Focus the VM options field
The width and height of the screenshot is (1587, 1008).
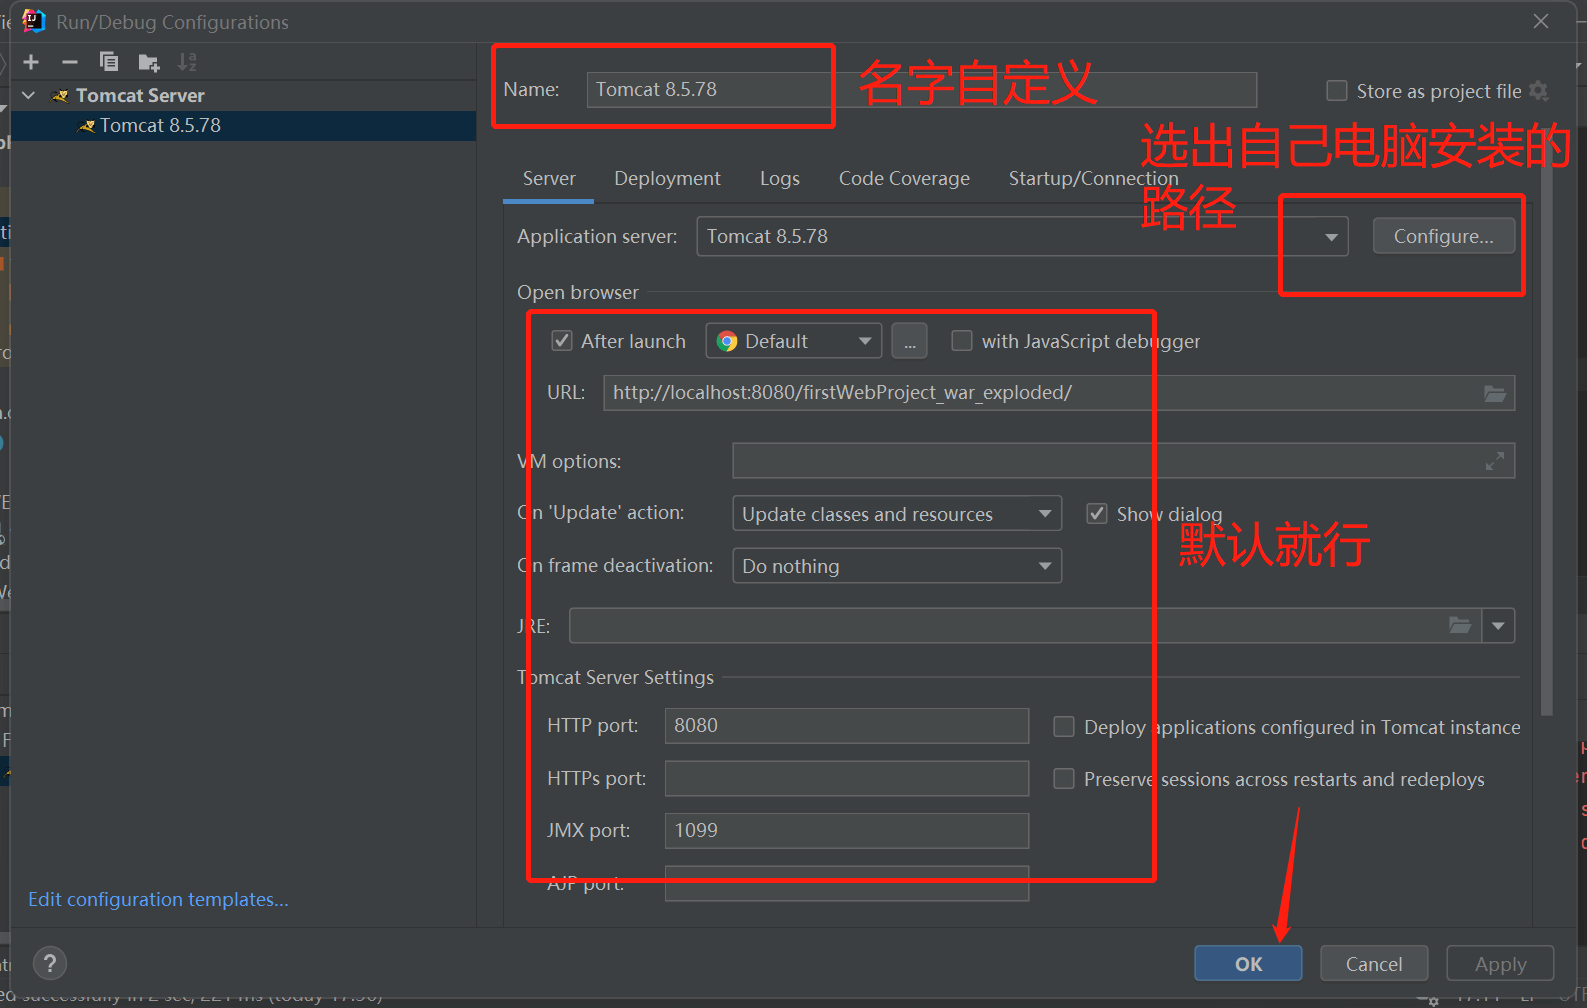point(1123,461)
